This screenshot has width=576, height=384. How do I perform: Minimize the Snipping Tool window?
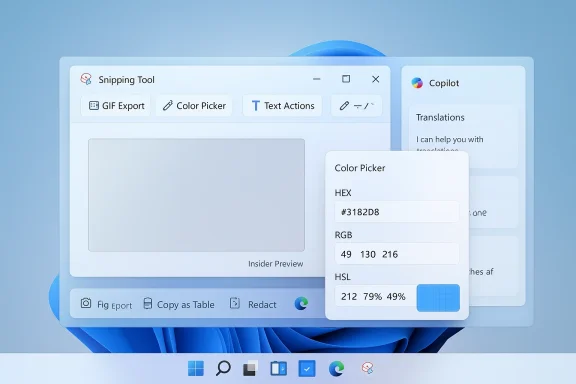click(x=316, y=79)
